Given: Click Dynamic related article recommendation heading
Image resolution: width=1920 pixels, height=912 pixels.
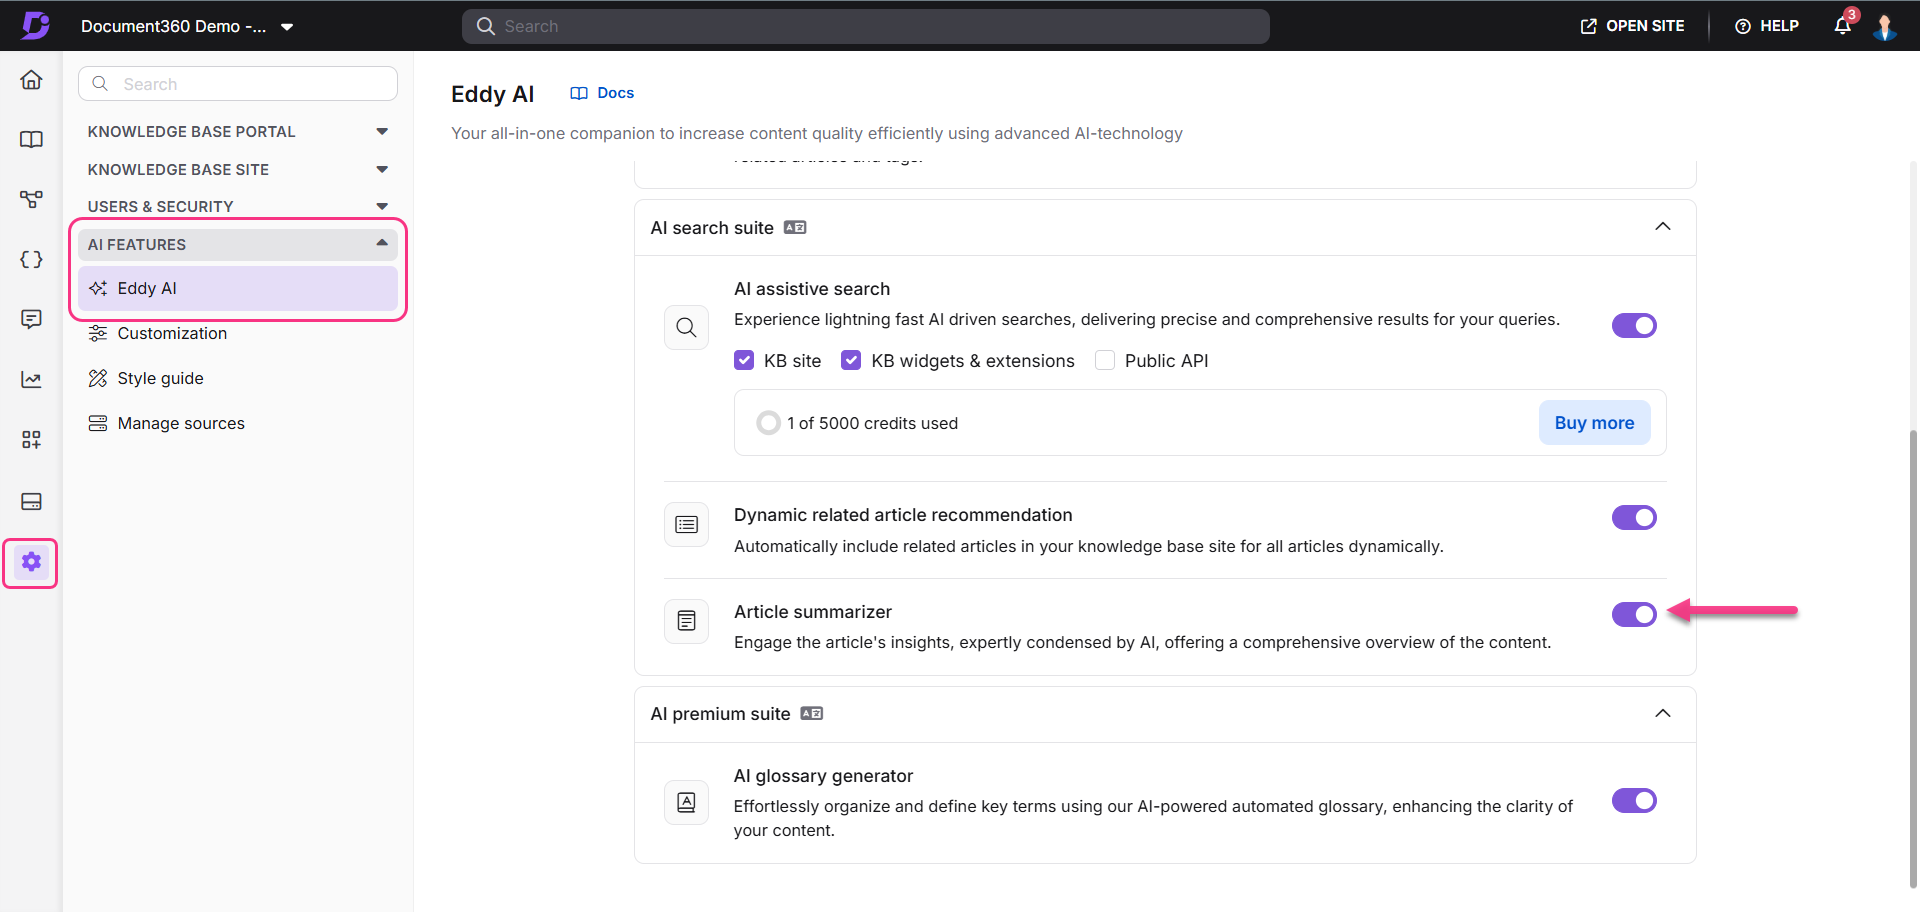Looking at the screenshot, I should pos(903,515).
